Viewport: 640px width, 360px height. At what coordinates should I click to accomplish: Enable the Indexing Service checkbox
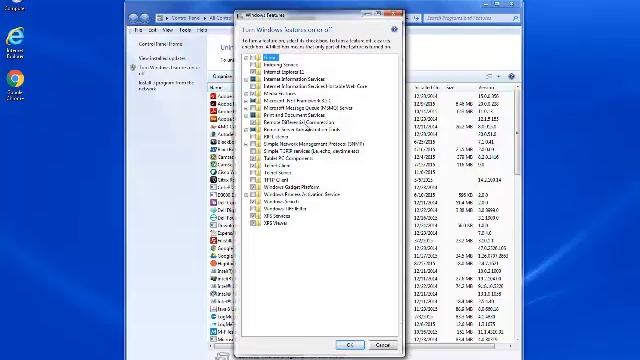[253, 64]
